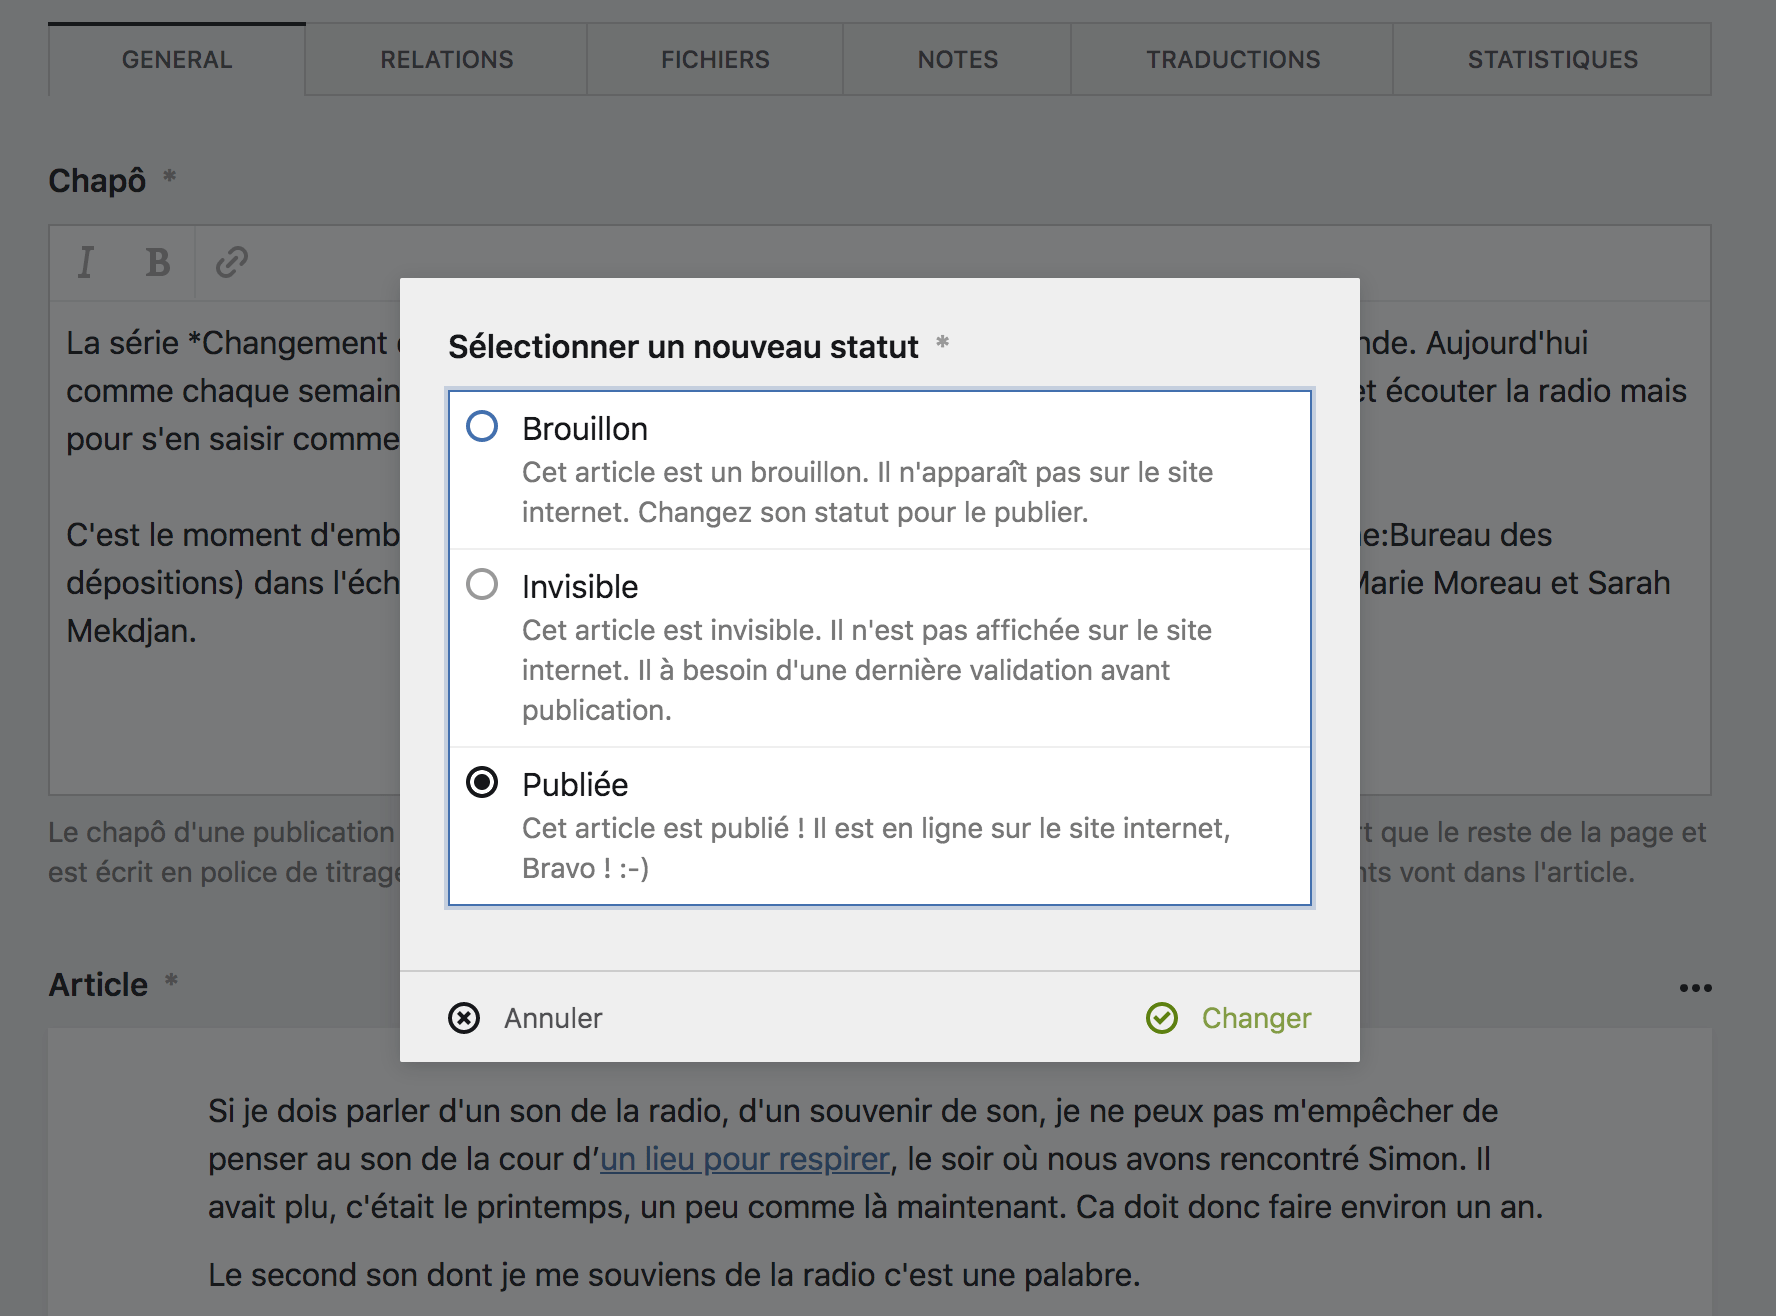Confirm the new status with Changer
The image size is (1776, 1316).
(1256, 1018)
